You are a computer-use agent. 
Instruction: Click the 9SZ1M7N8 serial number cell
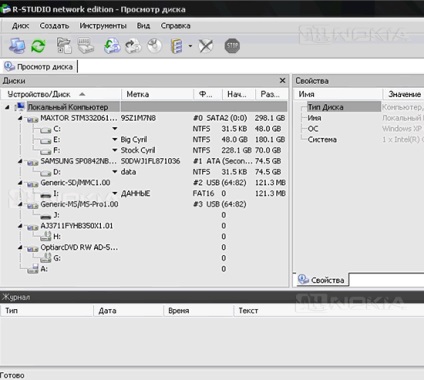(x=138, y=118)
